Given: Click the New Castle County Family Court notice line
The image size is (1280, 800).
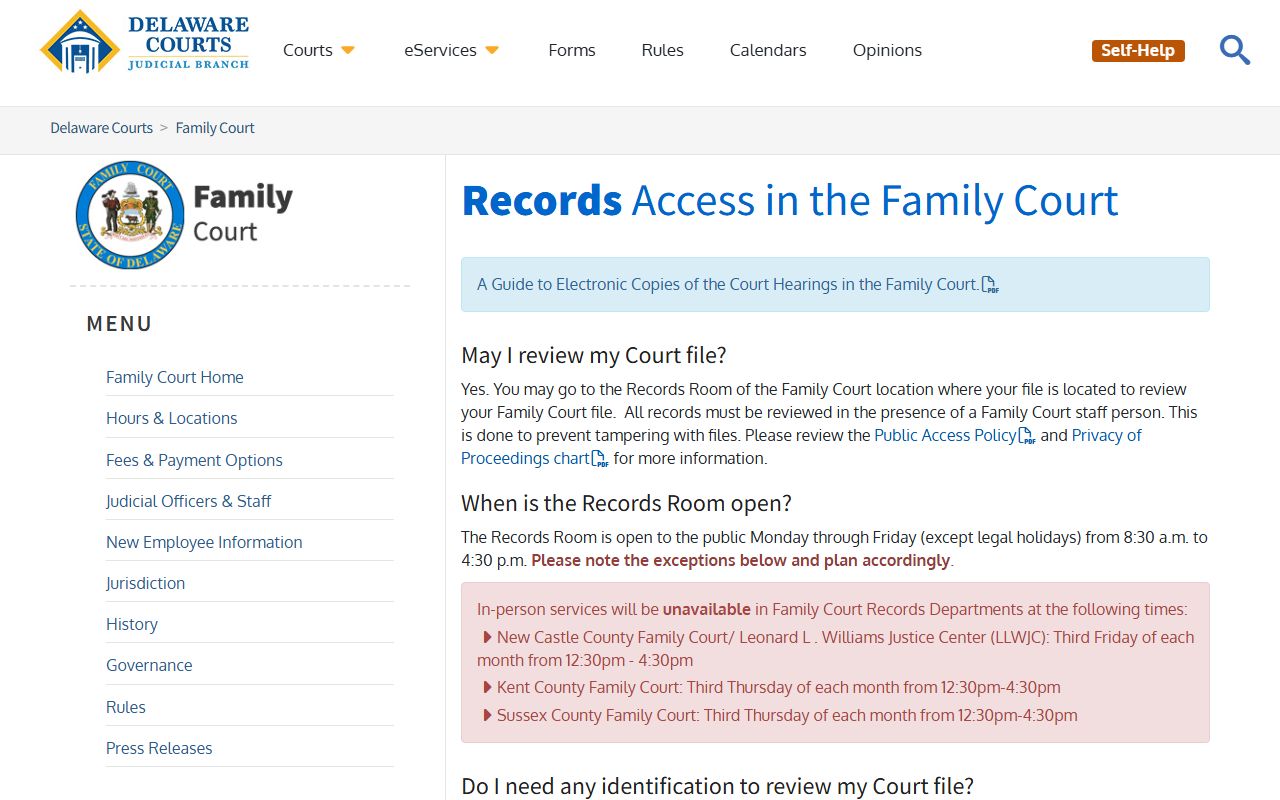Looking at the screenshot, I should pos(836,648).
